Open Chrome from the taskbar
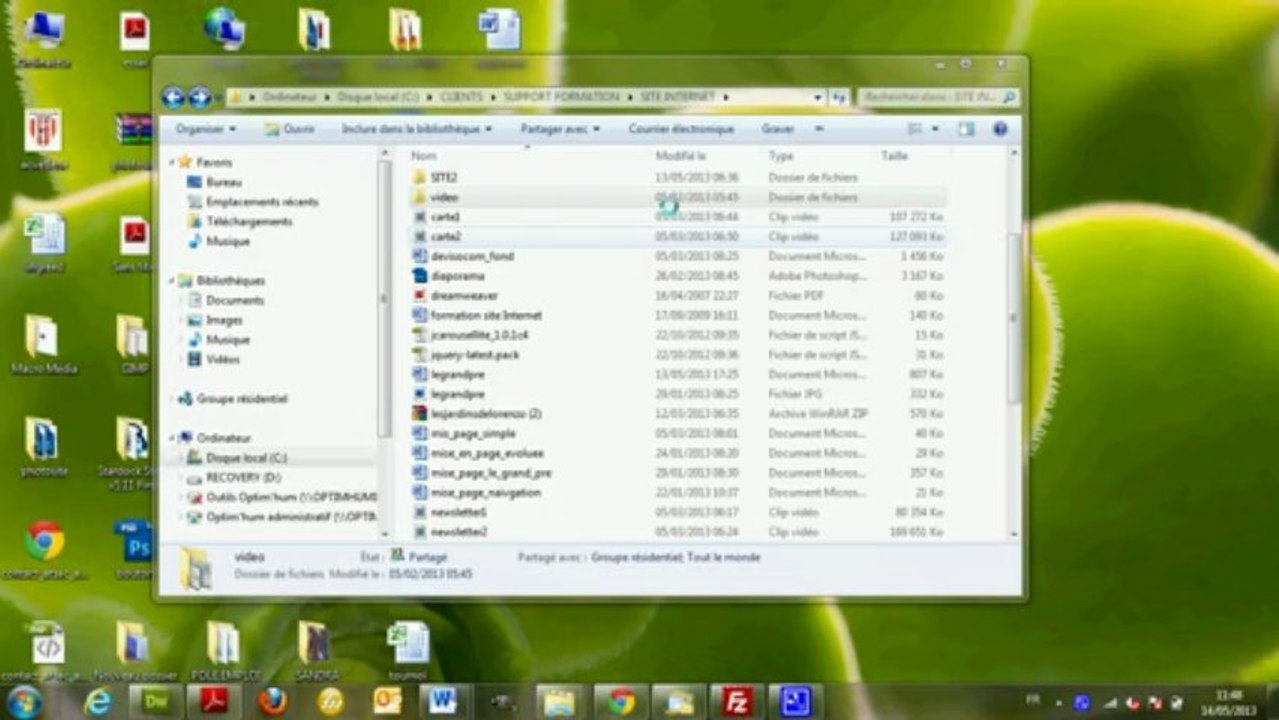1279x720 pixels. tap(621, 702)
